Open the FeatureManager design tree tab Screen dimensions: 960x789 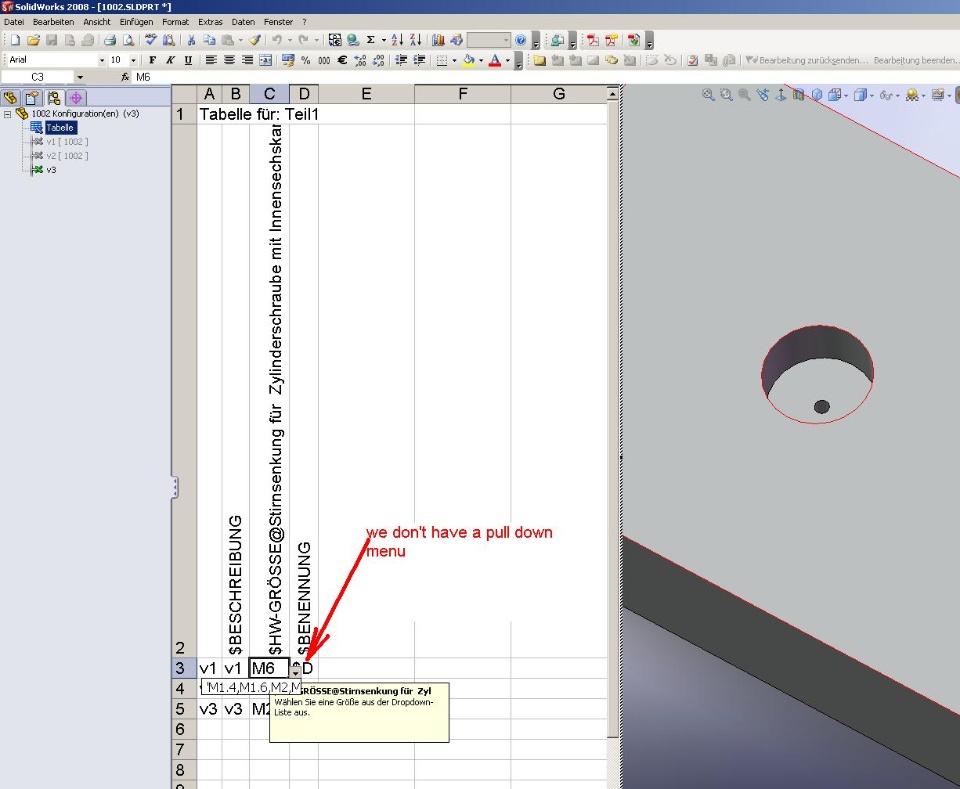(x=10, y=98)
